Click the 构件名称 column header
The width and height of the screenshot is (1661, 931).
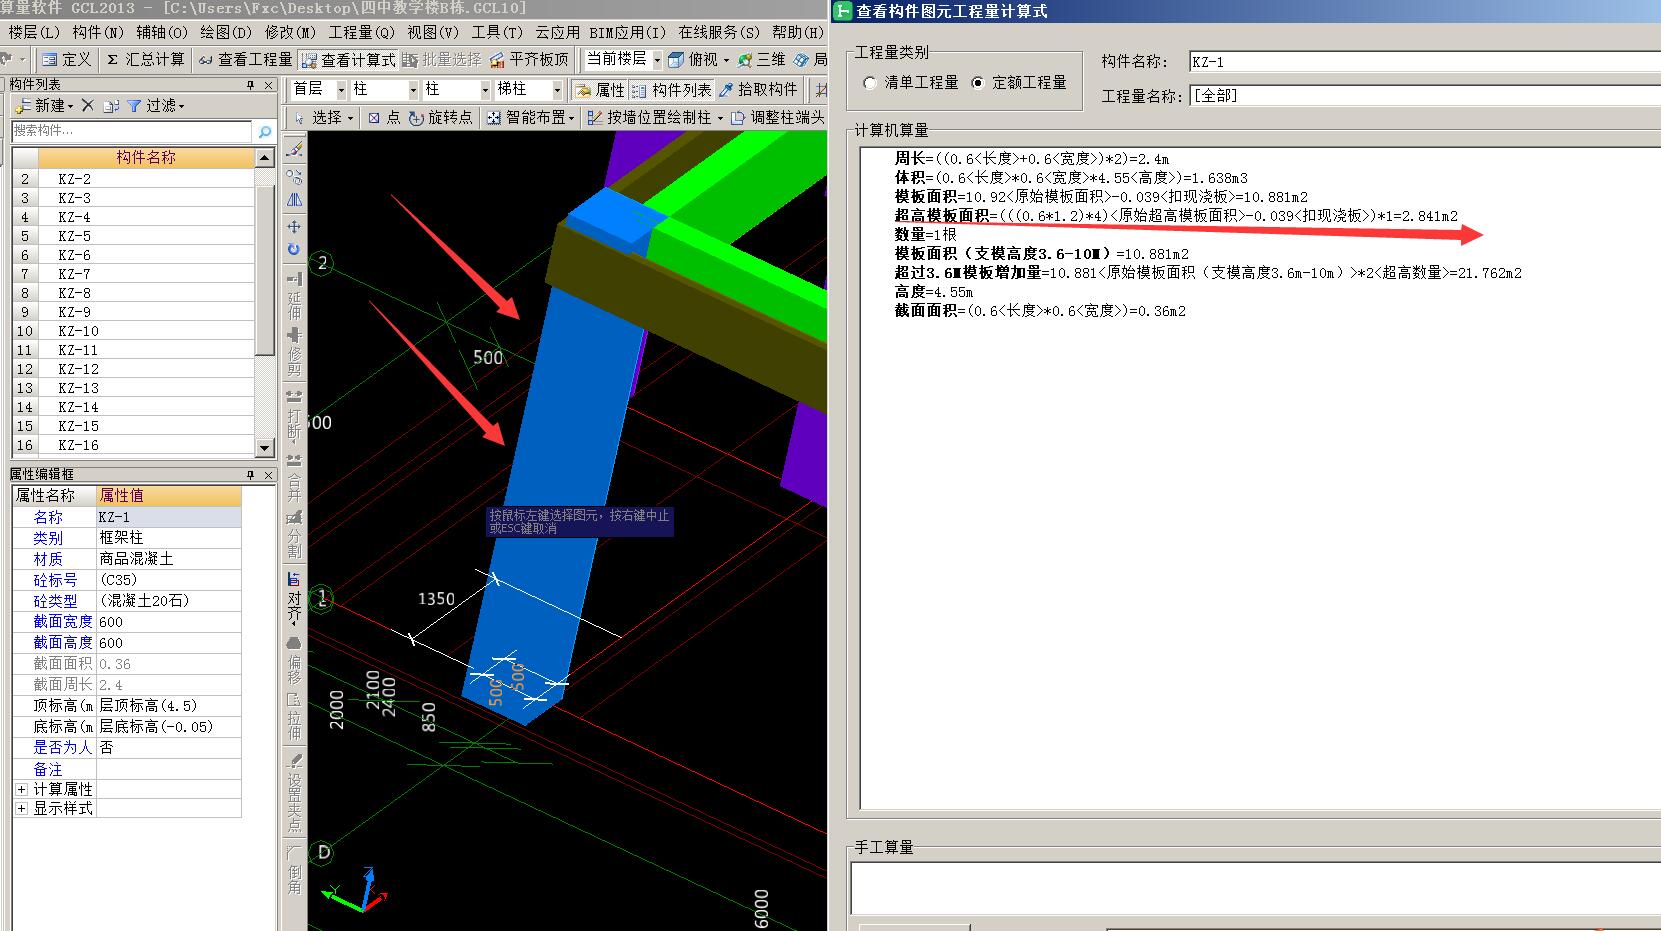click(x=146, y=158)
